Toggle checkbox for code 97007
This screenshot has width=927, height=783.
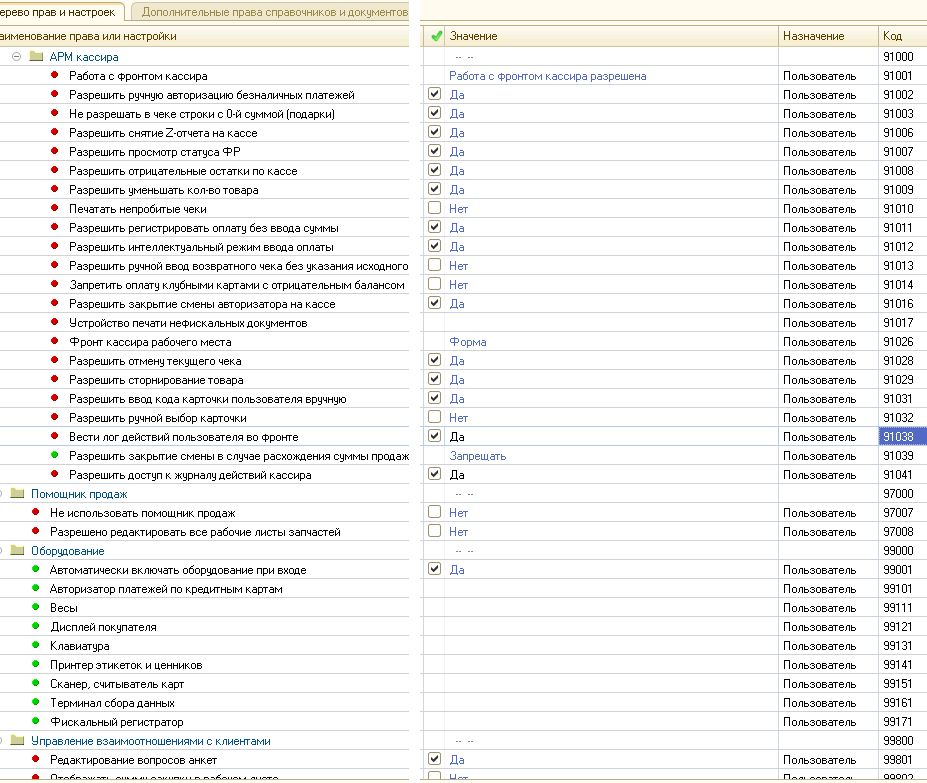pos(435,512)
